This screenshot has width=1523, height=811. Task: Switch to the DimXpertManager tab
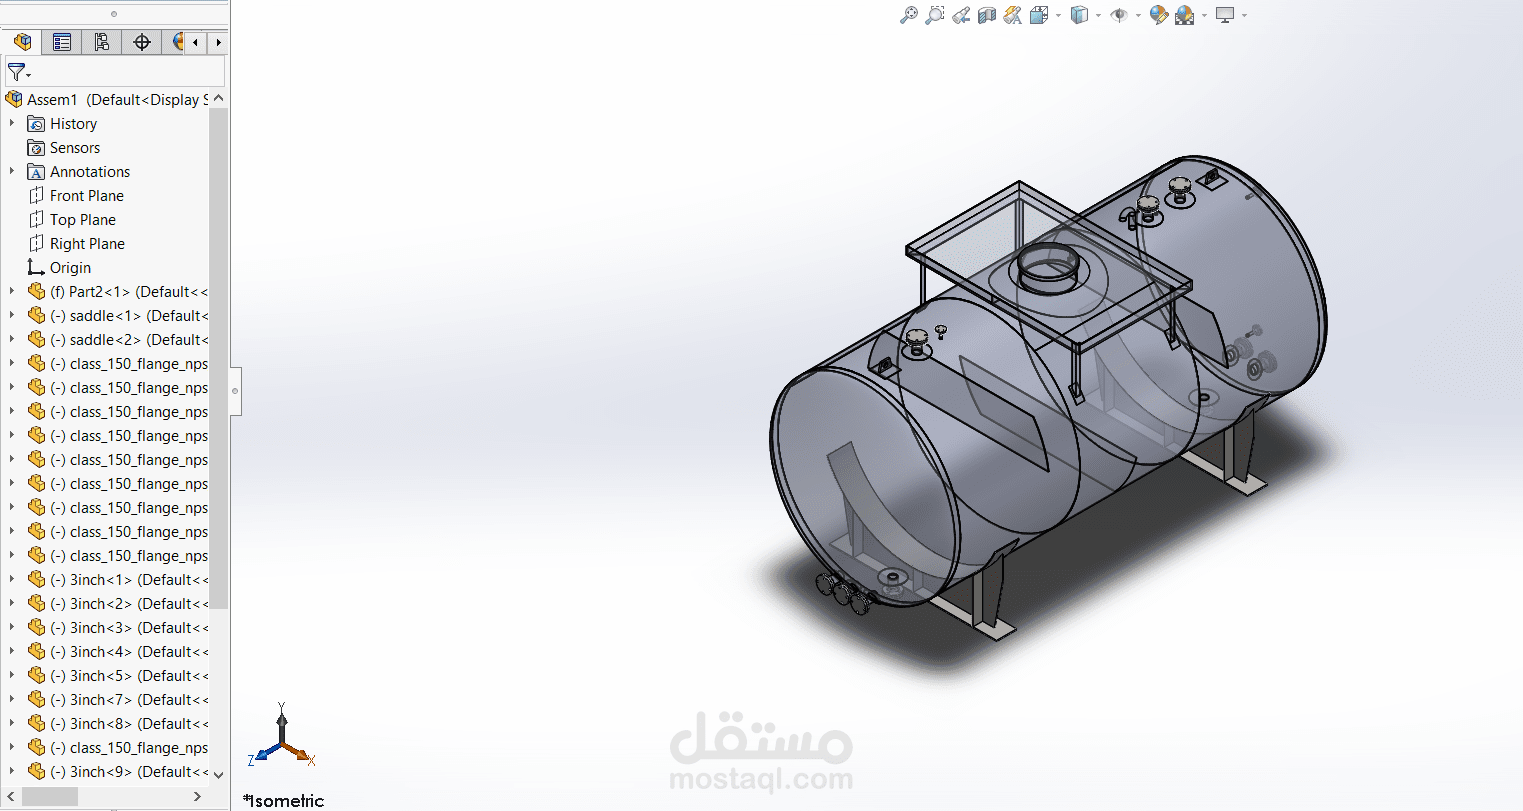click(142, 42)
